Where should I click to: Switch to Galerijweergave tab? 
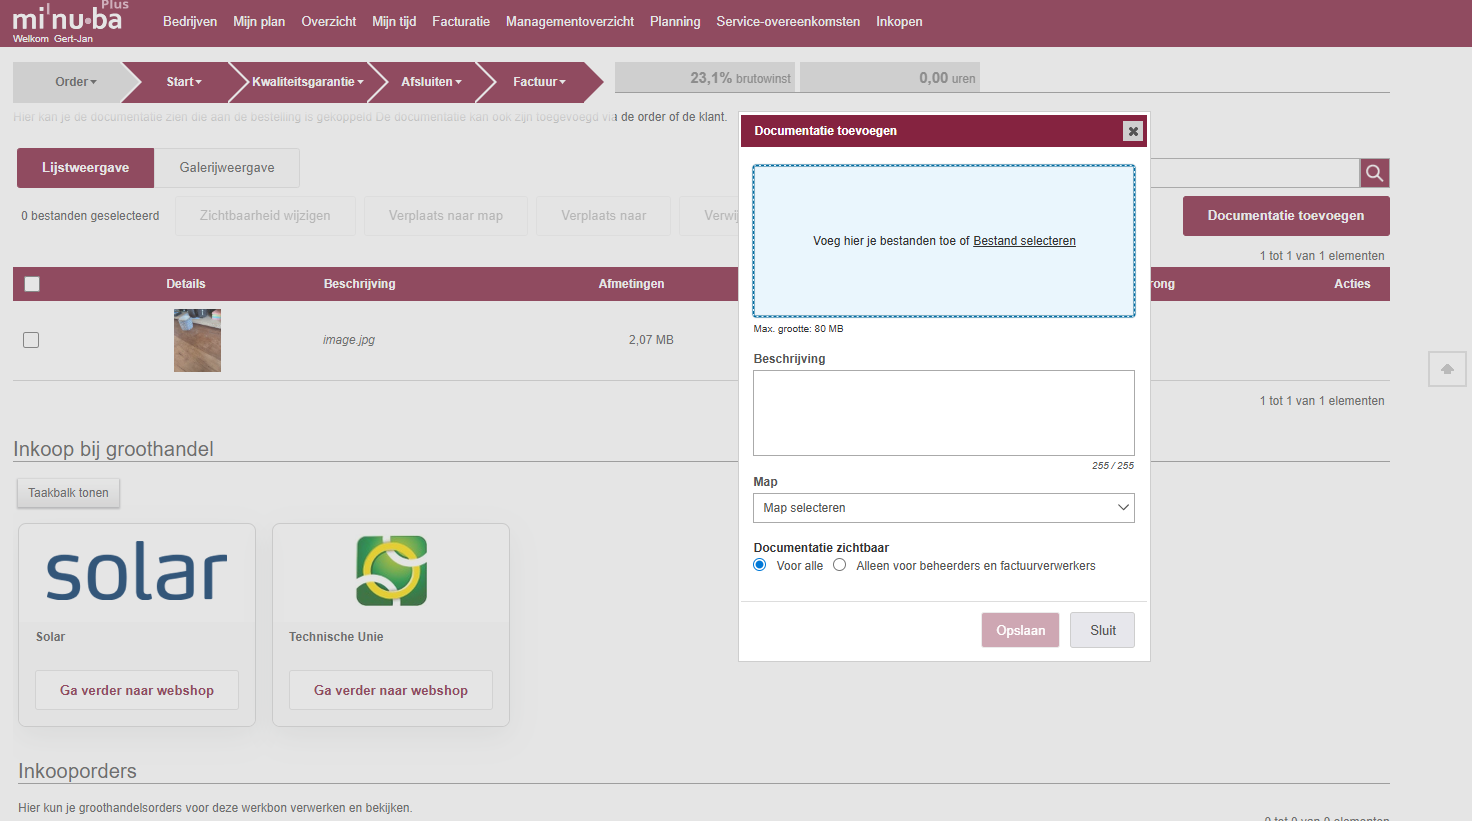click(x=227, y=168)
